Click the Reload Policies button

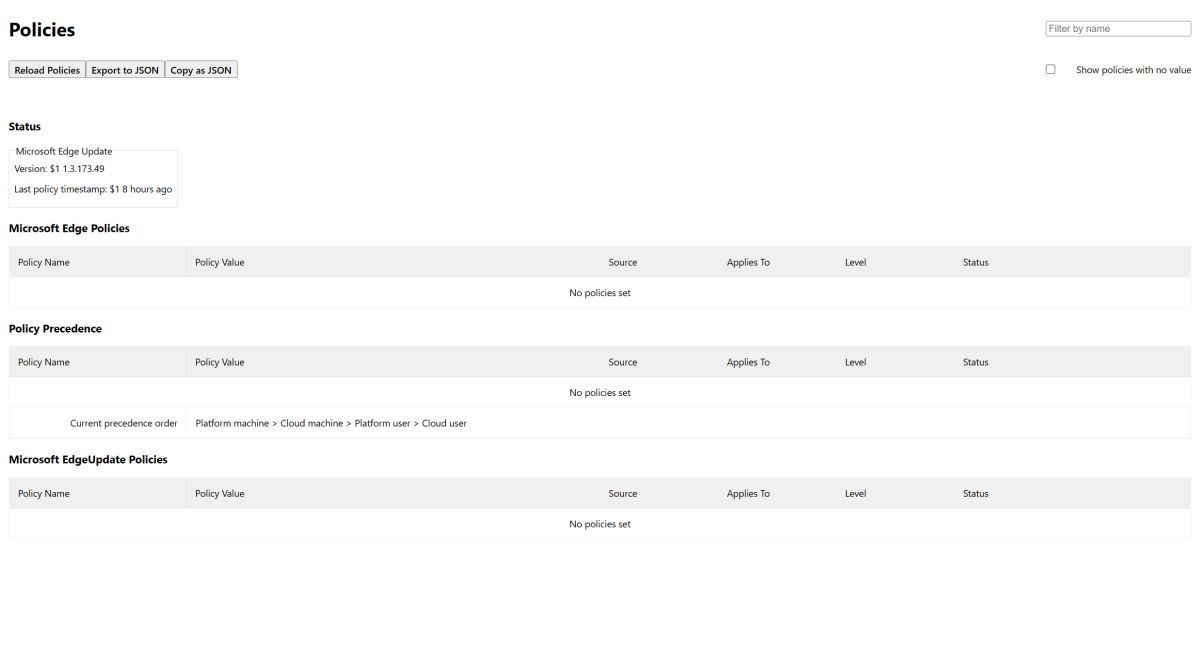(x=47, y=70)
